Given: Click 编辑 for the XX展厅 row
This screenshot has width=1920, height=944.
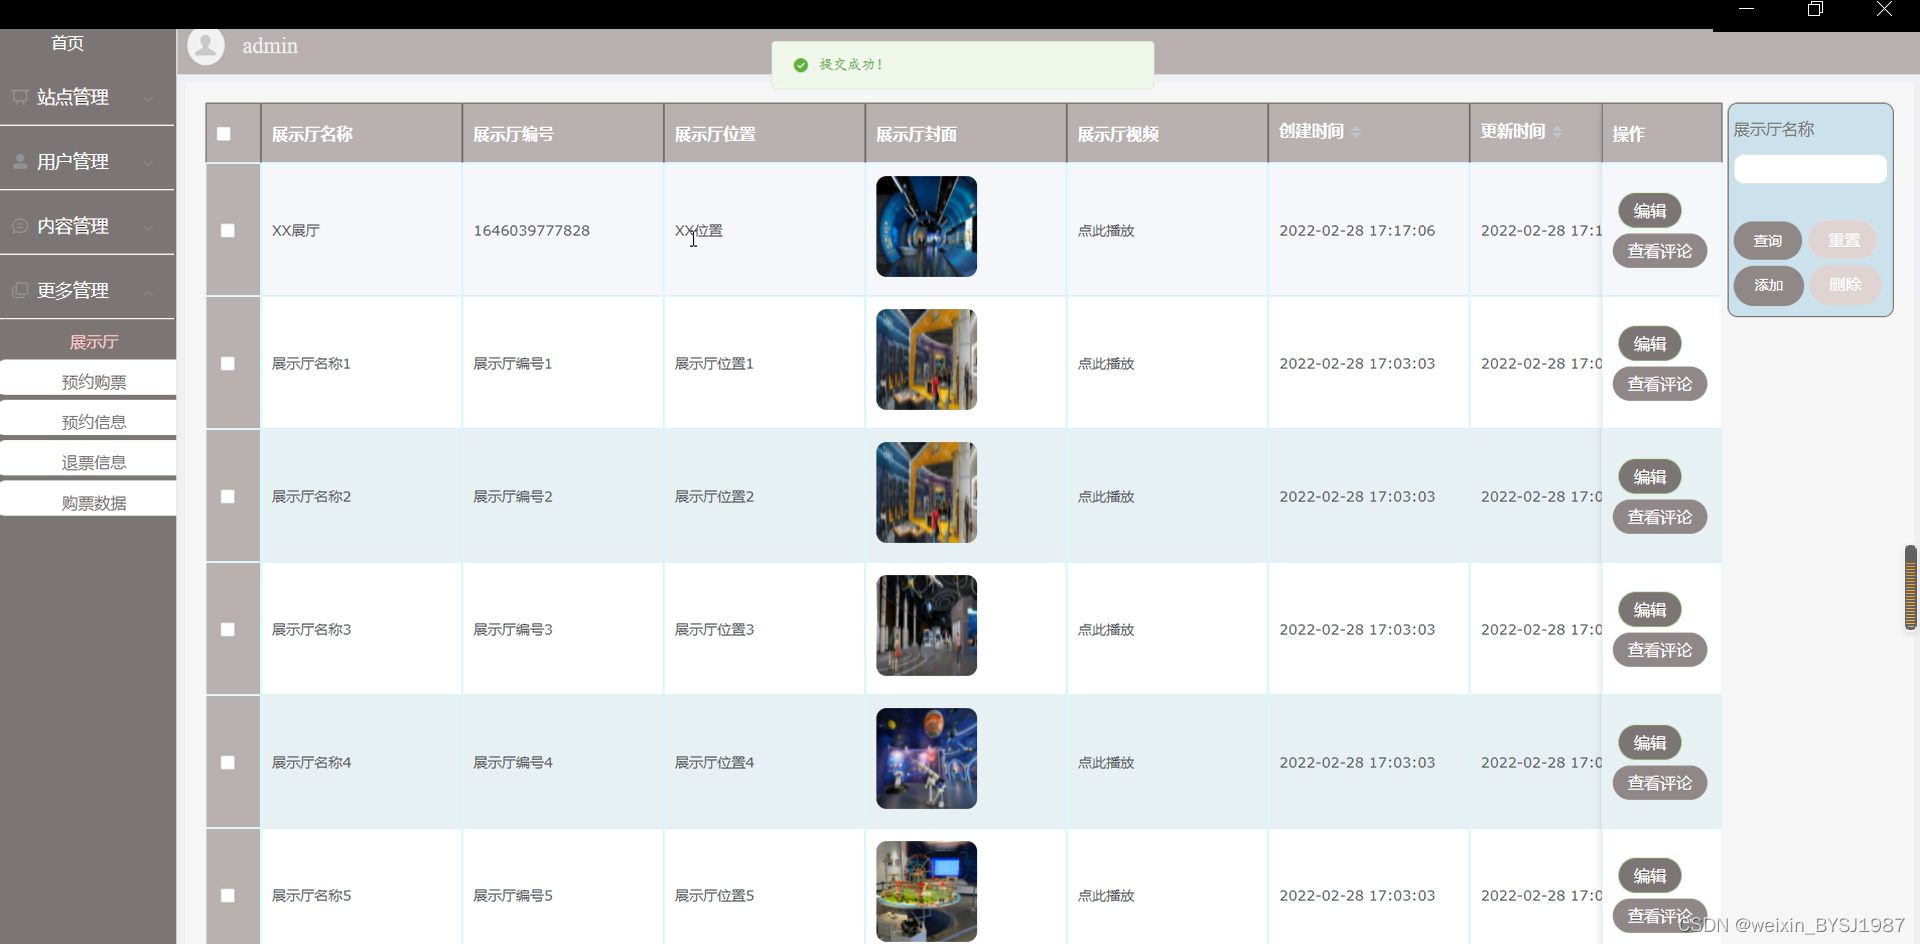Looking at the screenshot, I should 1650,211.
